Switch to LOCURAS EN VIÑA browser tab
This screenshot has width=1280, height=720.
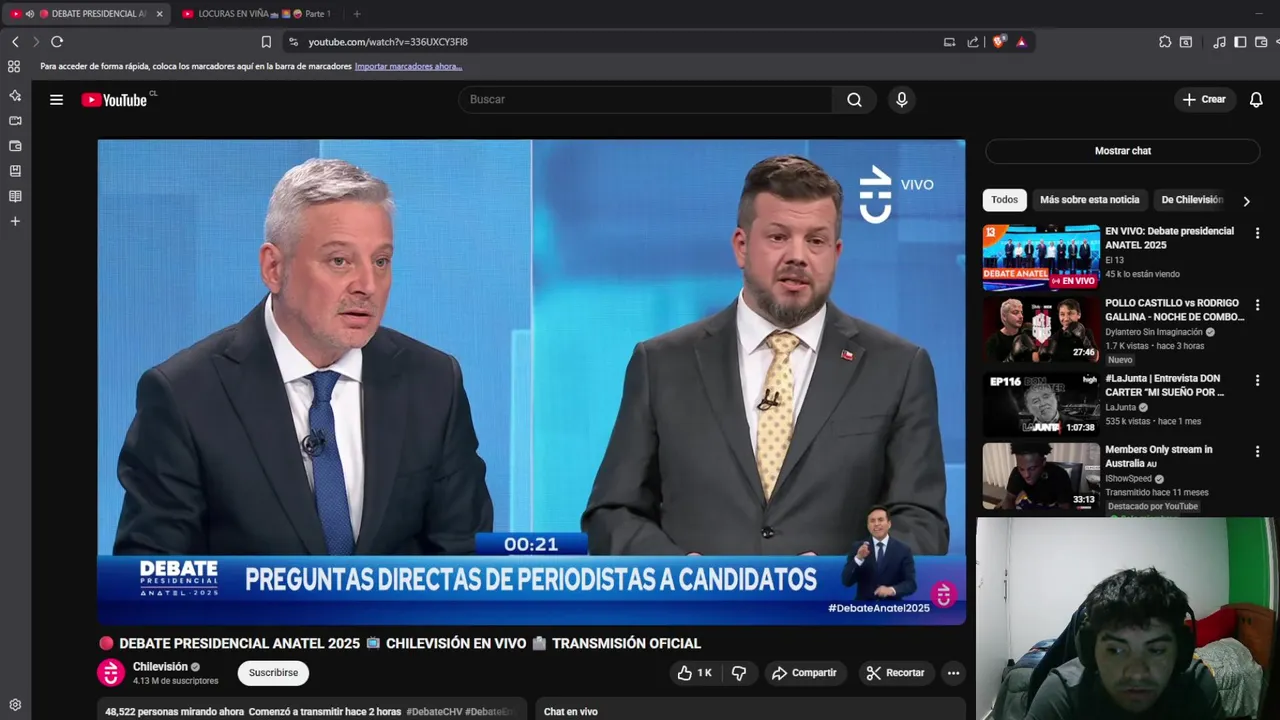pyautogui.click(x=256, y=14)
